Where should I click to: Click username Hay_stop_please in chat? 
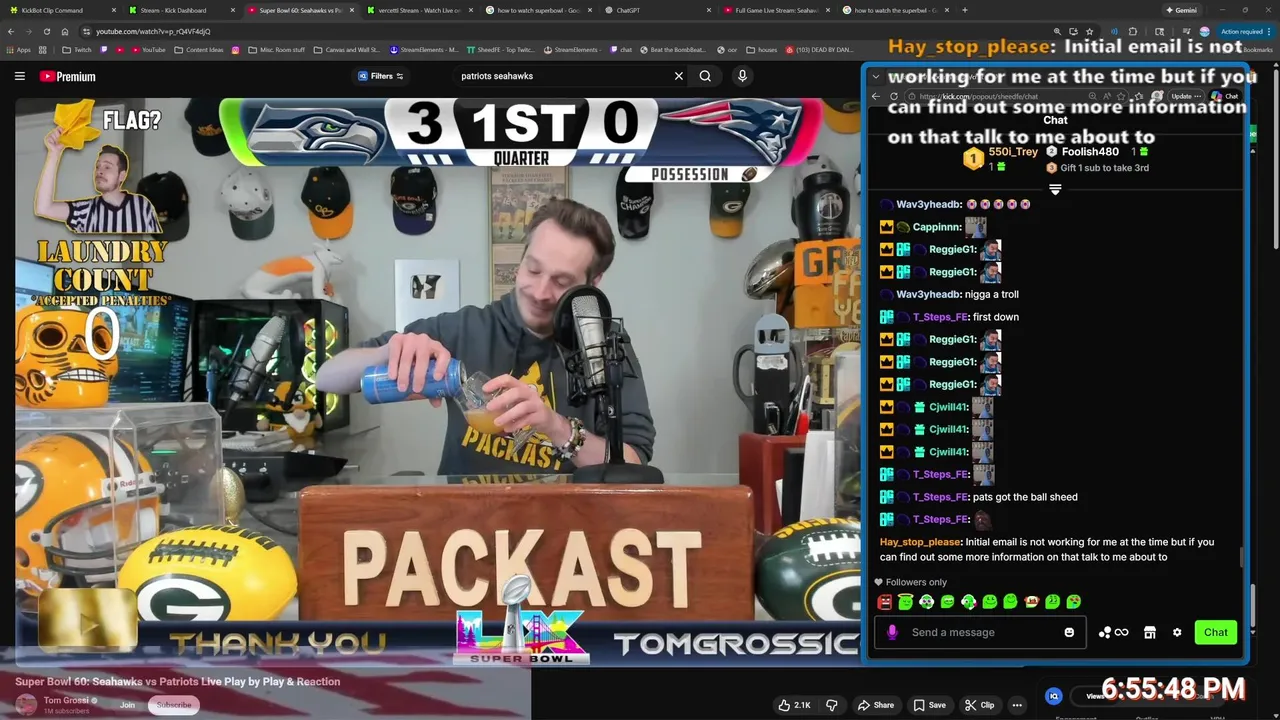919,542
